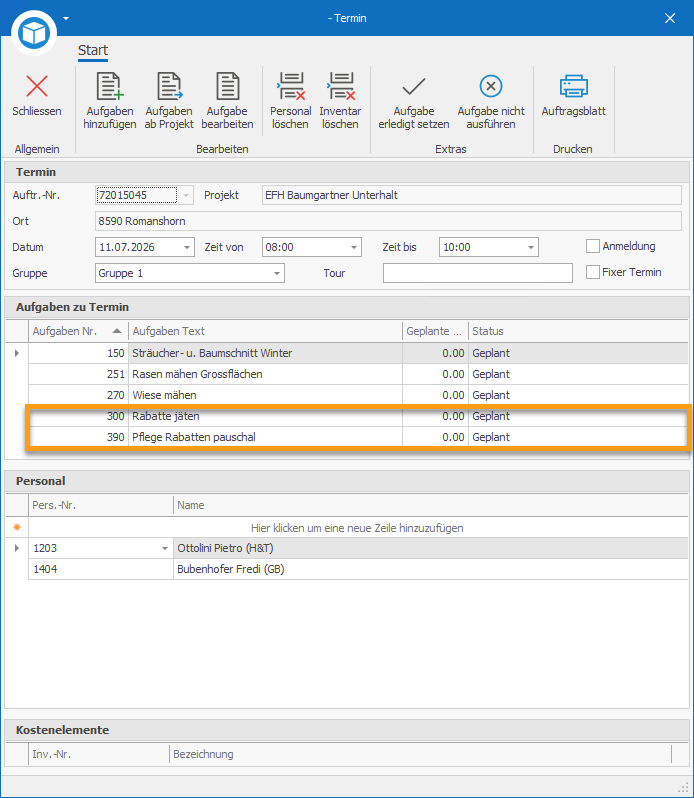
Task: Click Personal löschen icon
Action: click(x=291, y=86)
